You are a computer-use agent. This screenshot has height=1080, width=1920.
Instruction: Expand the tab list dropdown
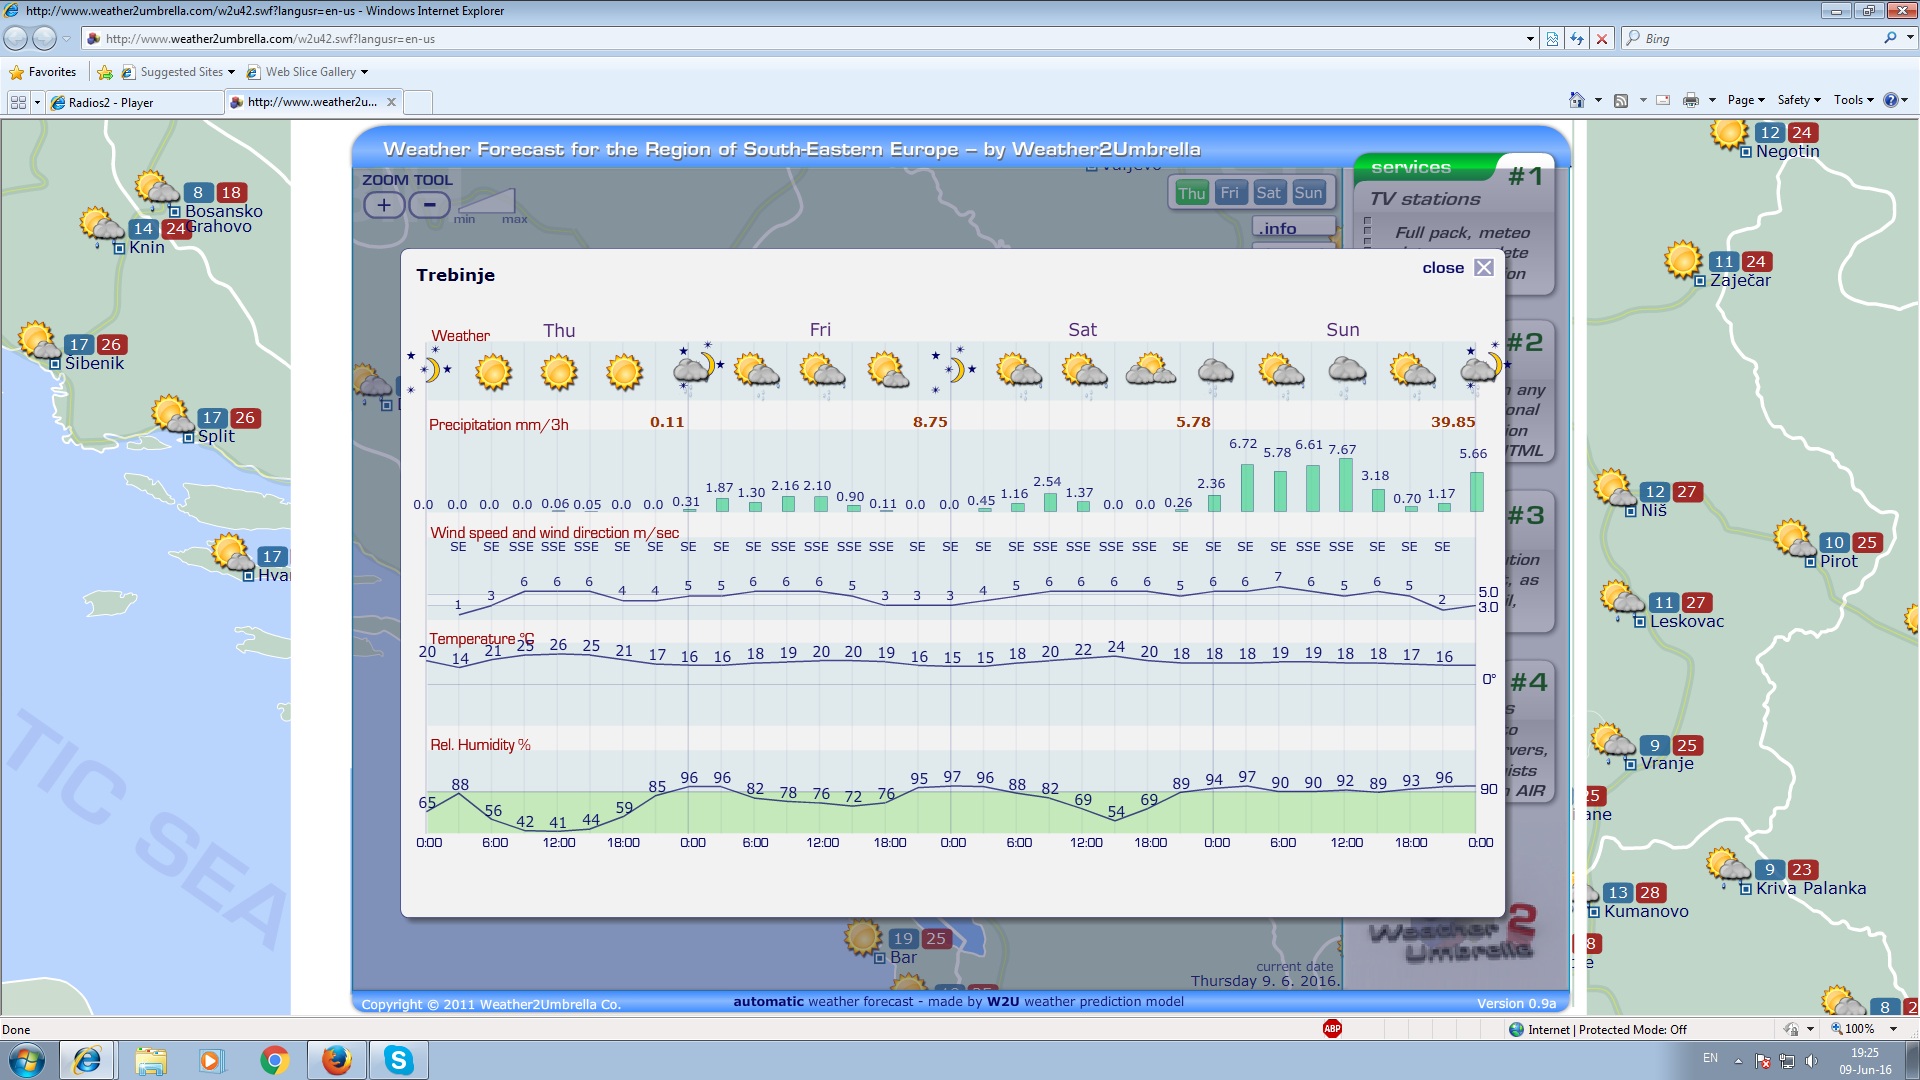(38, 102)
